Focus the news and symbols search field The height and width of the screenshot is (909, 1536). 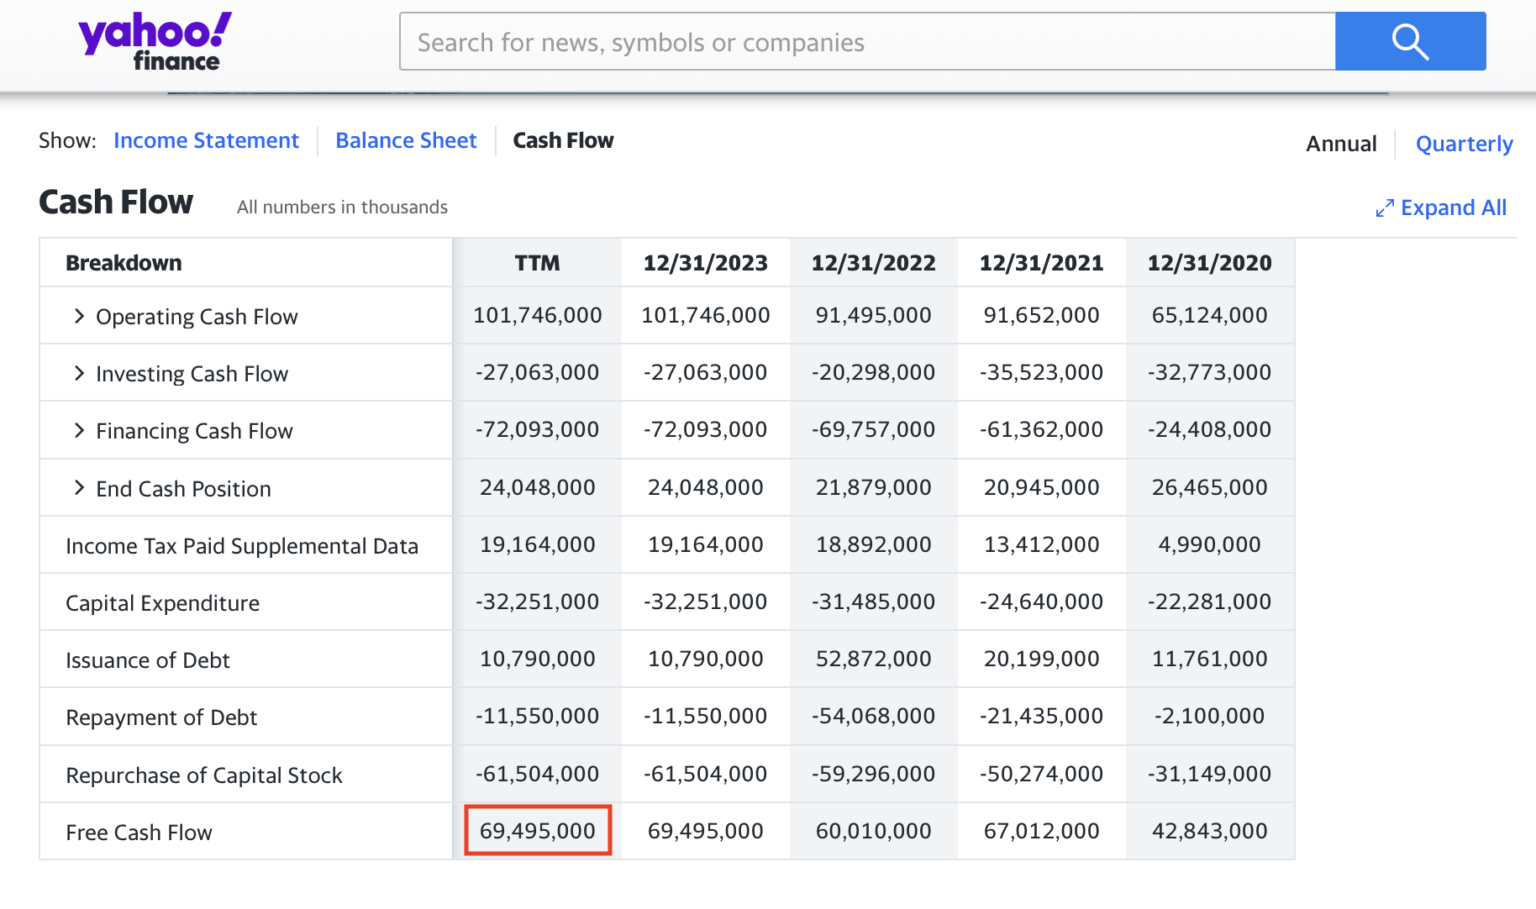pyautogui.click(x=866, y=42)
